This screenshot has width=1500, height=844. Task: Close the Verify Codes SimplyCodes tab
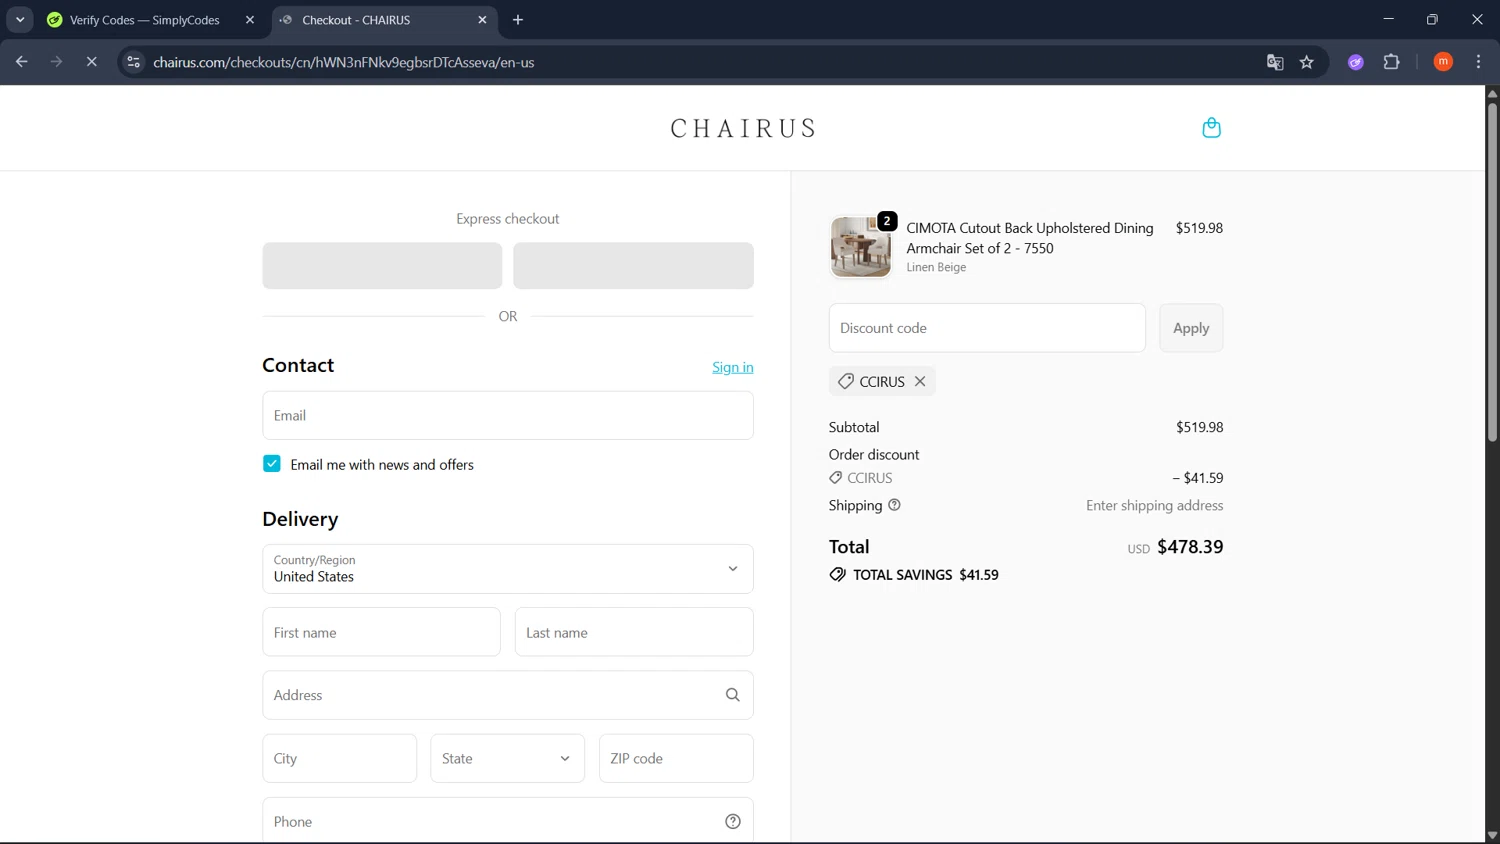(250, 20)
